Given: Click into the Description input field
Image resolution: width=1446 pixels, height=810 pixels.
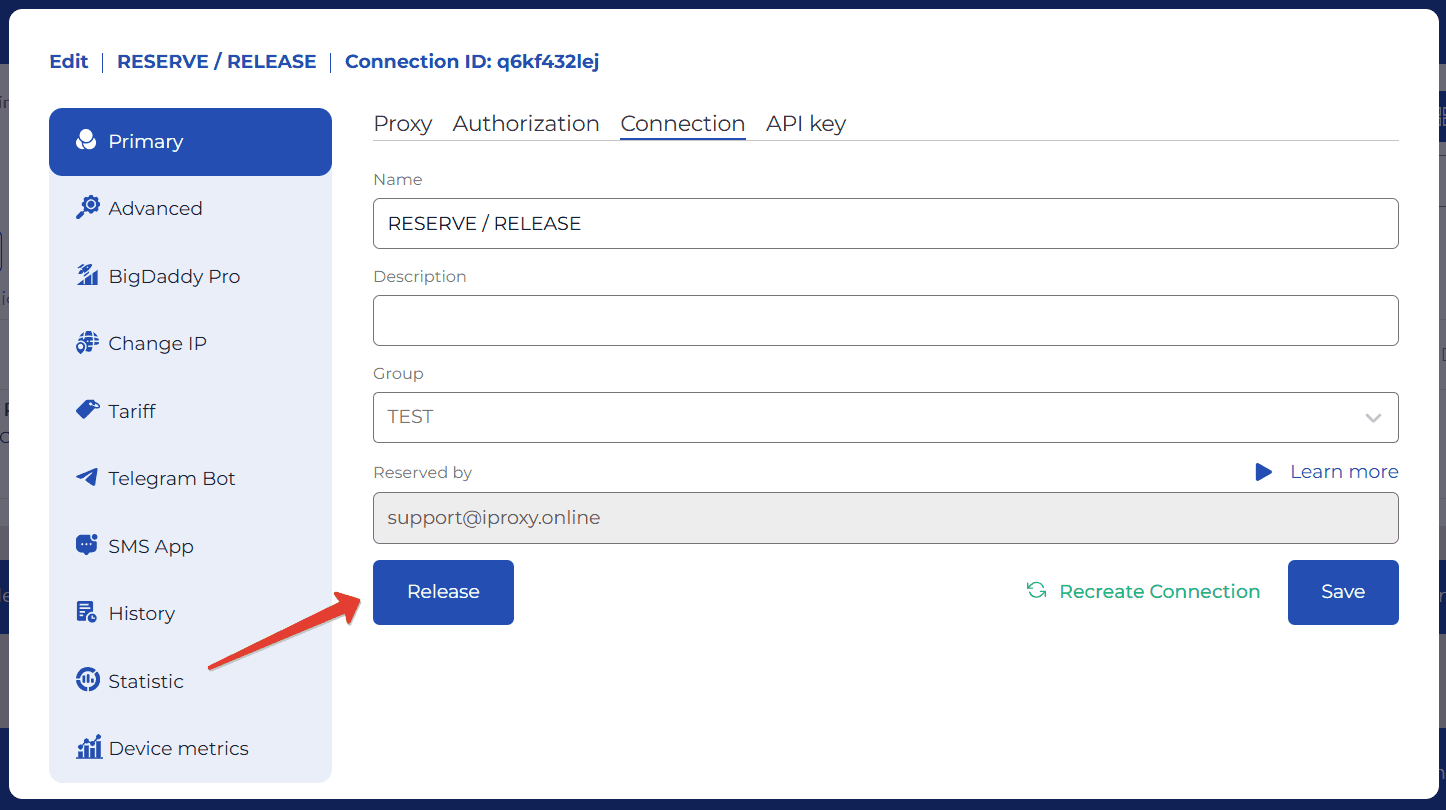Looking at the screenshot, I should click(x=885, y=320).
